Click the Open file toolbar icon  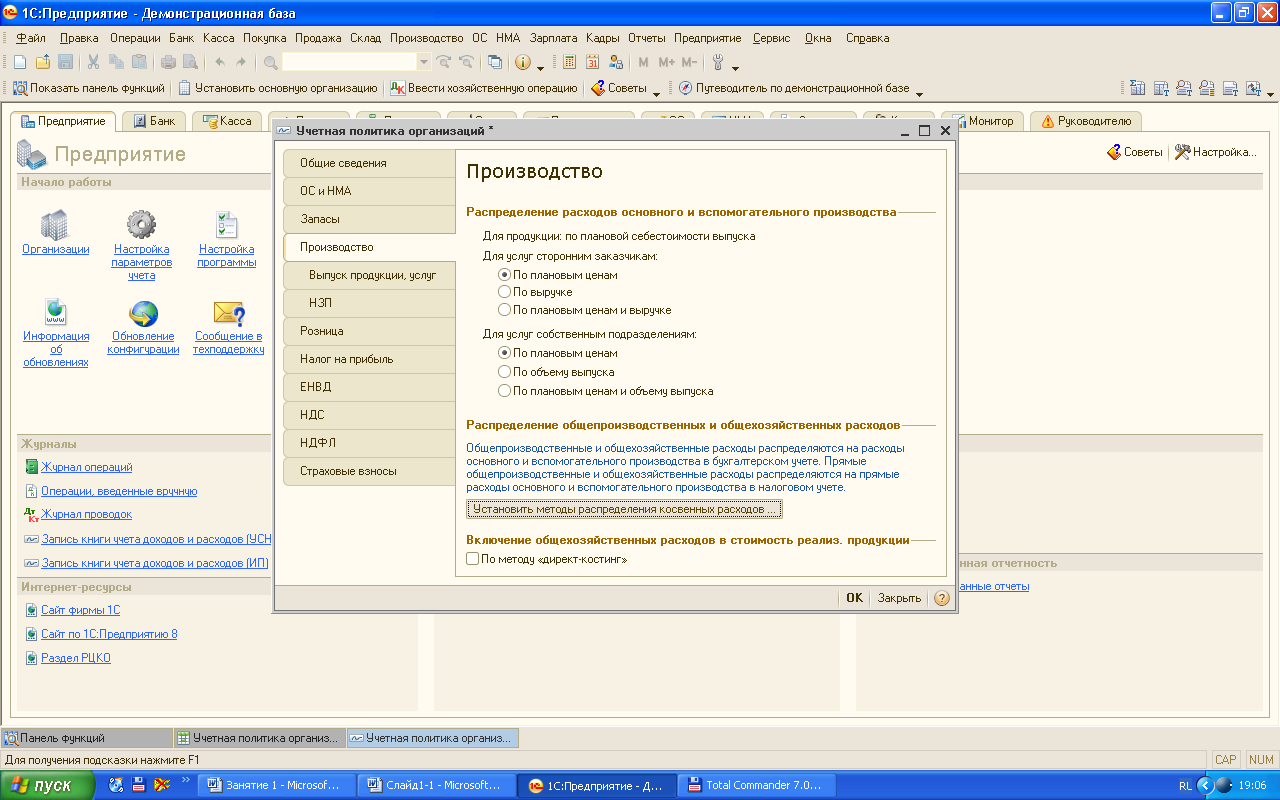pos(42,62)
